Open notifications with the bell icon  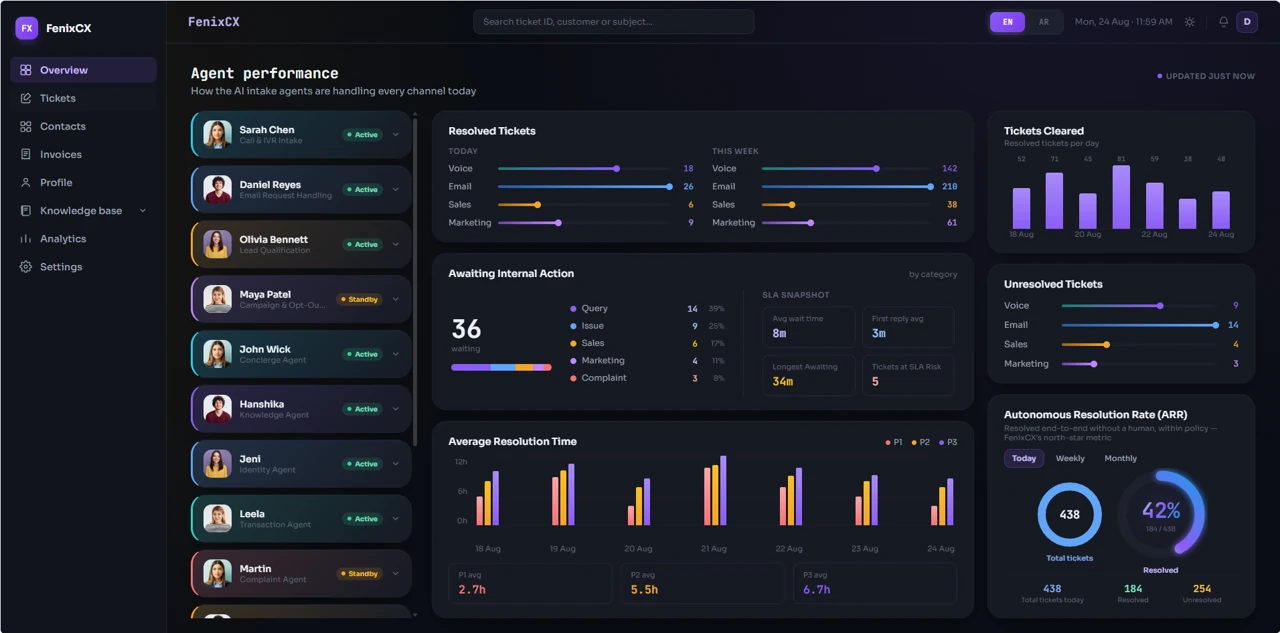point(1223,22)
